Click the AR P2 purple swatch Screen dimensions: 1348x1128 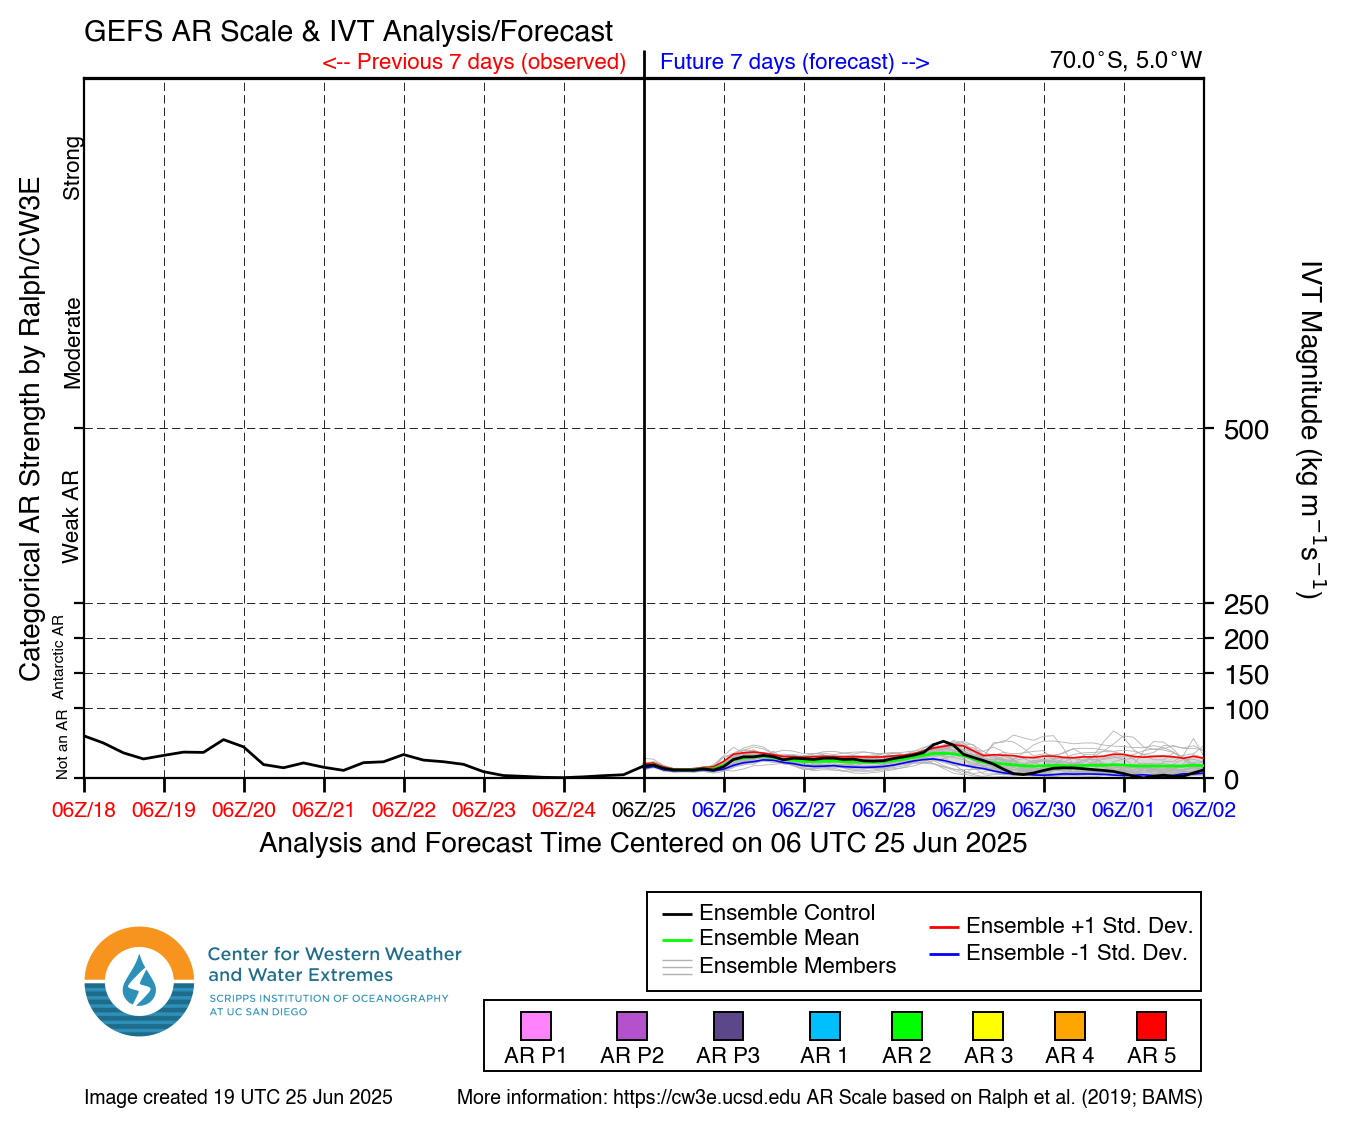coord(632,1026)
